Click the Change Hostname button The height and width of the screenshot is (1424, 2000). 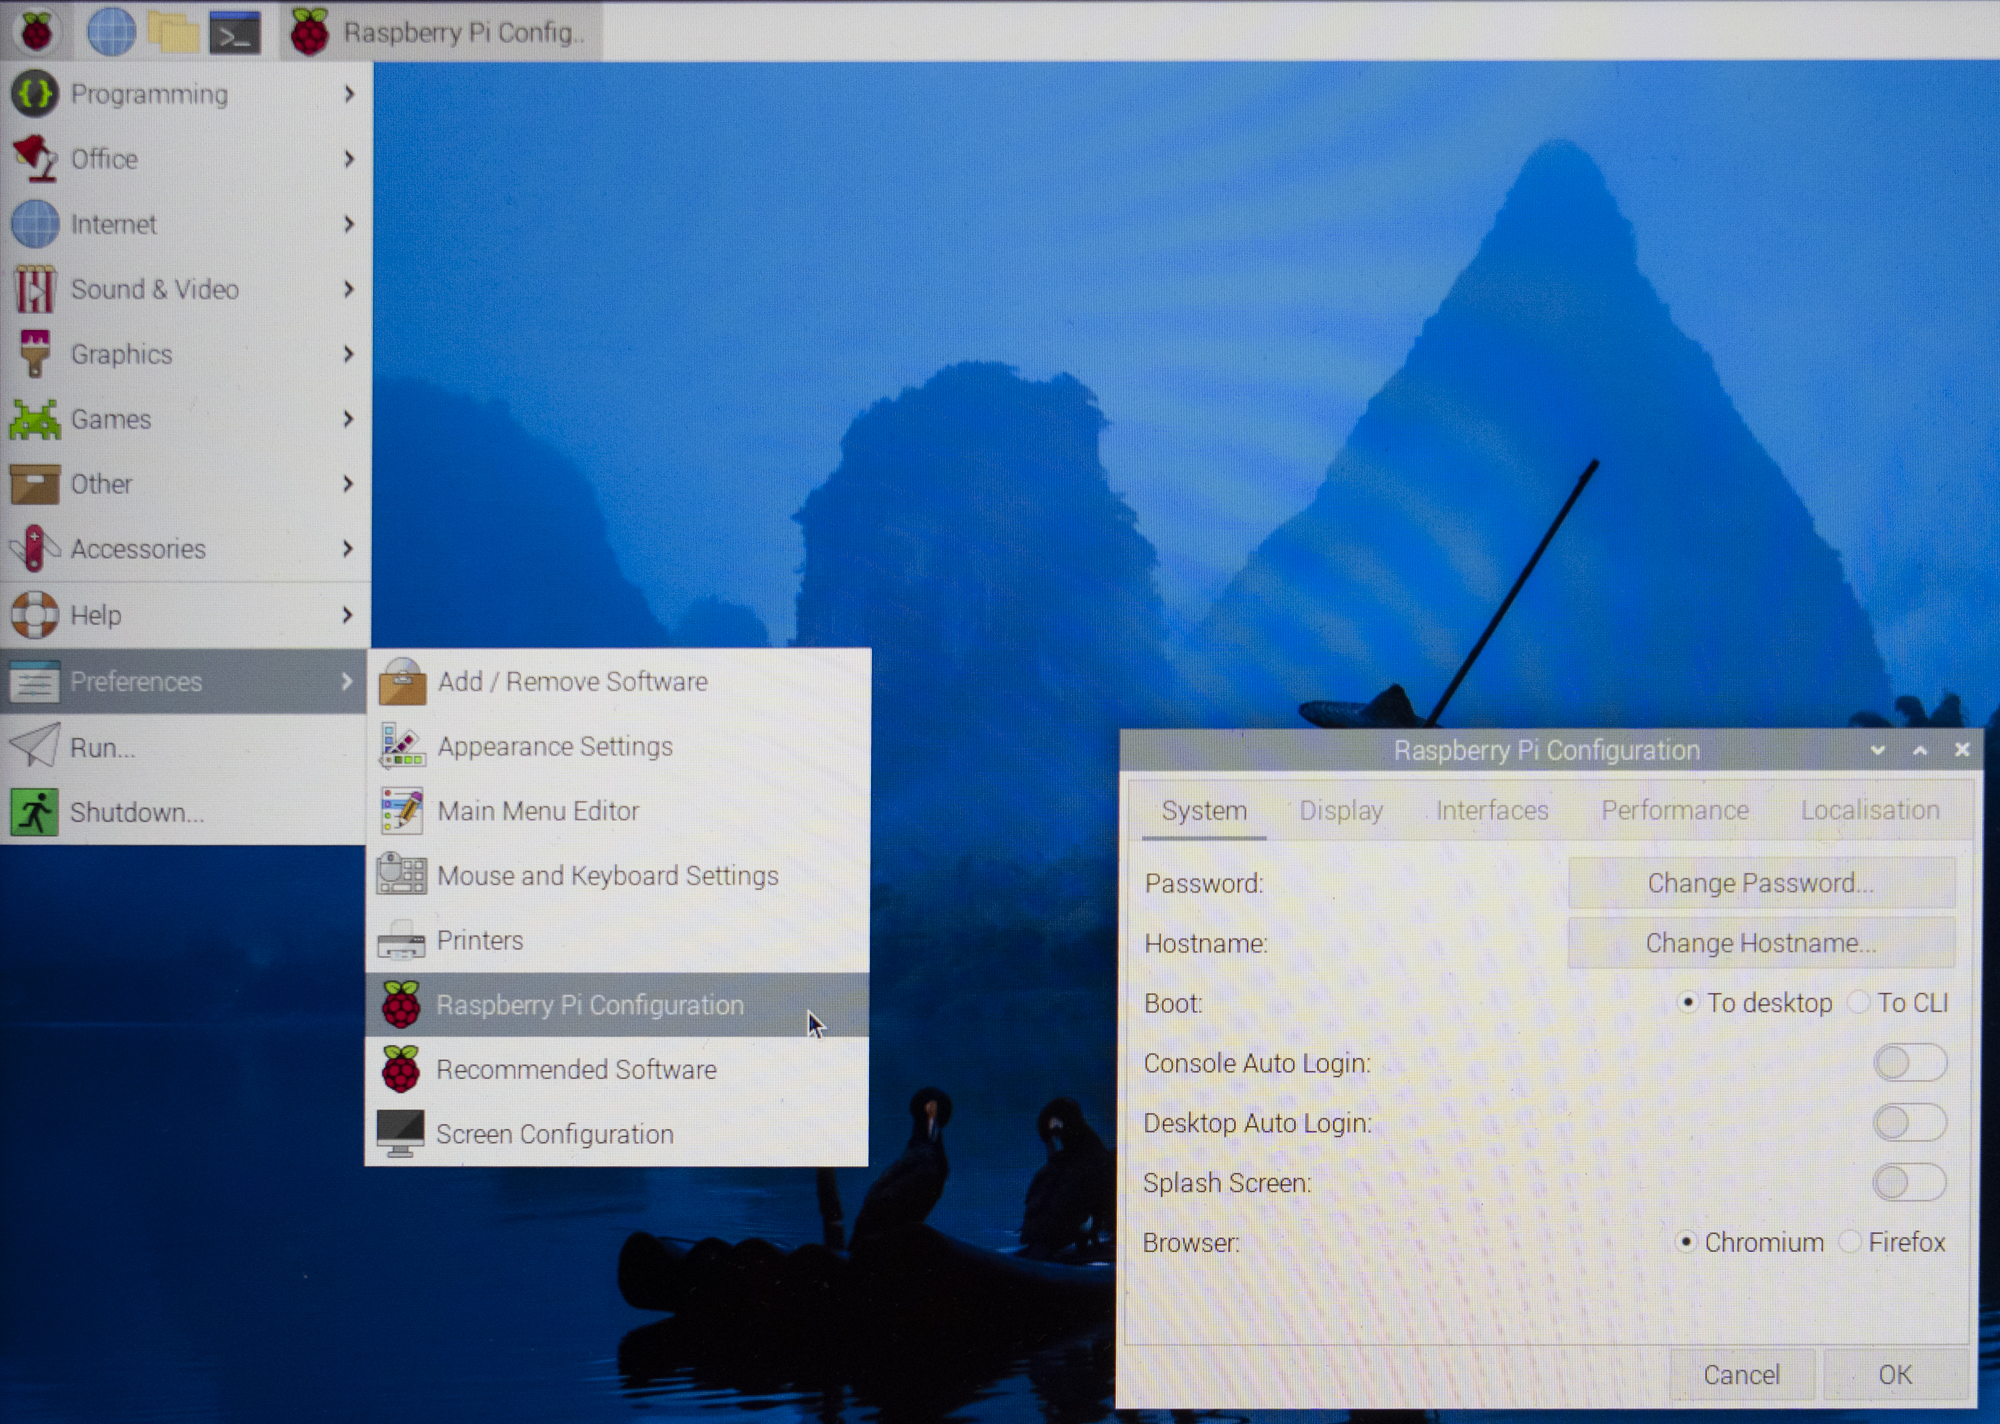pyautogui.click(x=1760, y=943)
